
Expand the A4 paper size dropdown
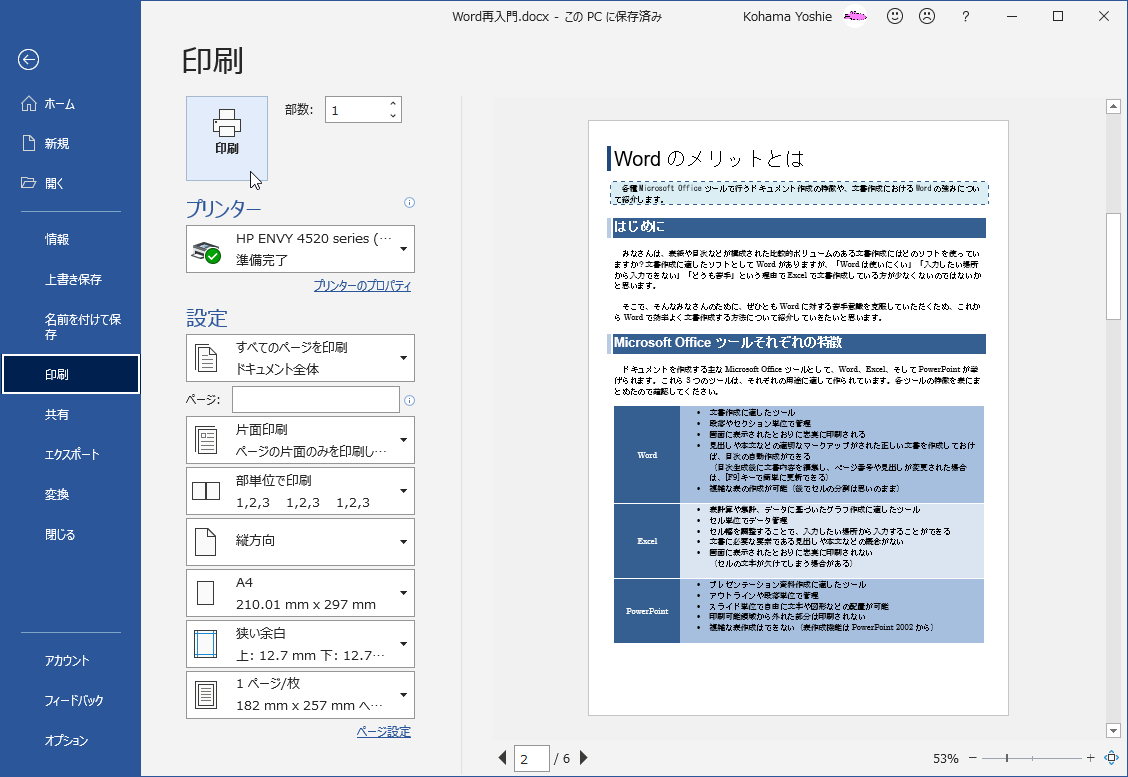[x=300, y=593]
